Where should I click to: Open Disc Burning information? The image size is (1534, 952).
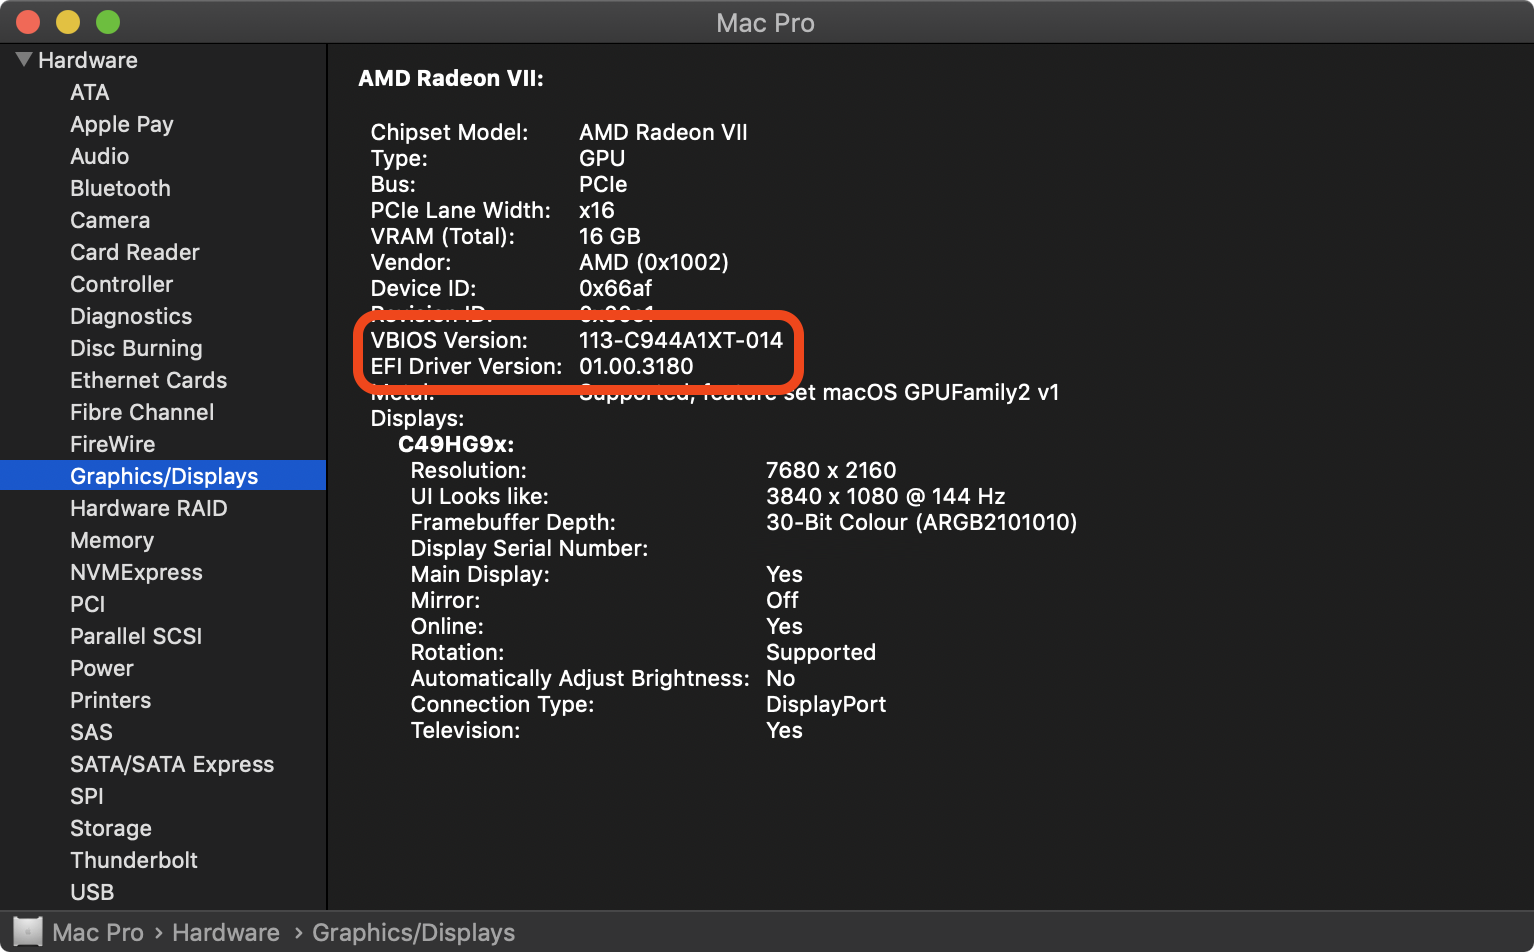(136, 348)
